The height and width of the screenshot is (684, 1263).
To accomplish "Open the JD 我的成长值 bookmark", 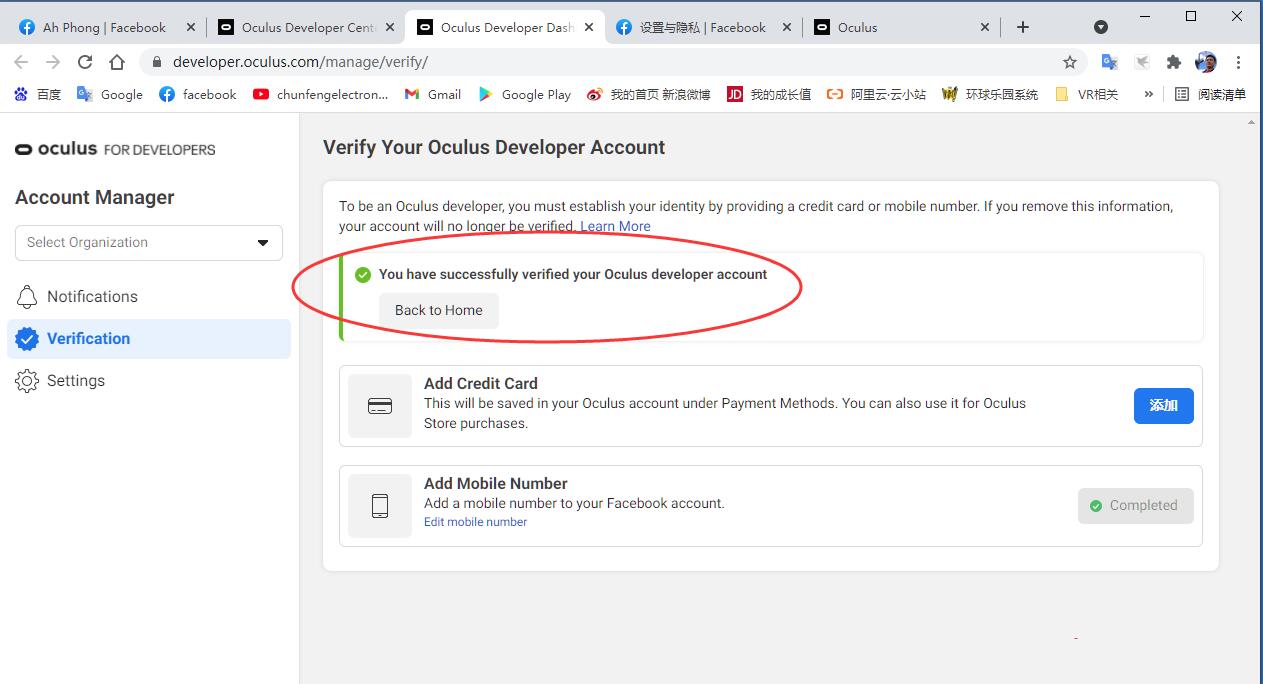I will [768, 94].
